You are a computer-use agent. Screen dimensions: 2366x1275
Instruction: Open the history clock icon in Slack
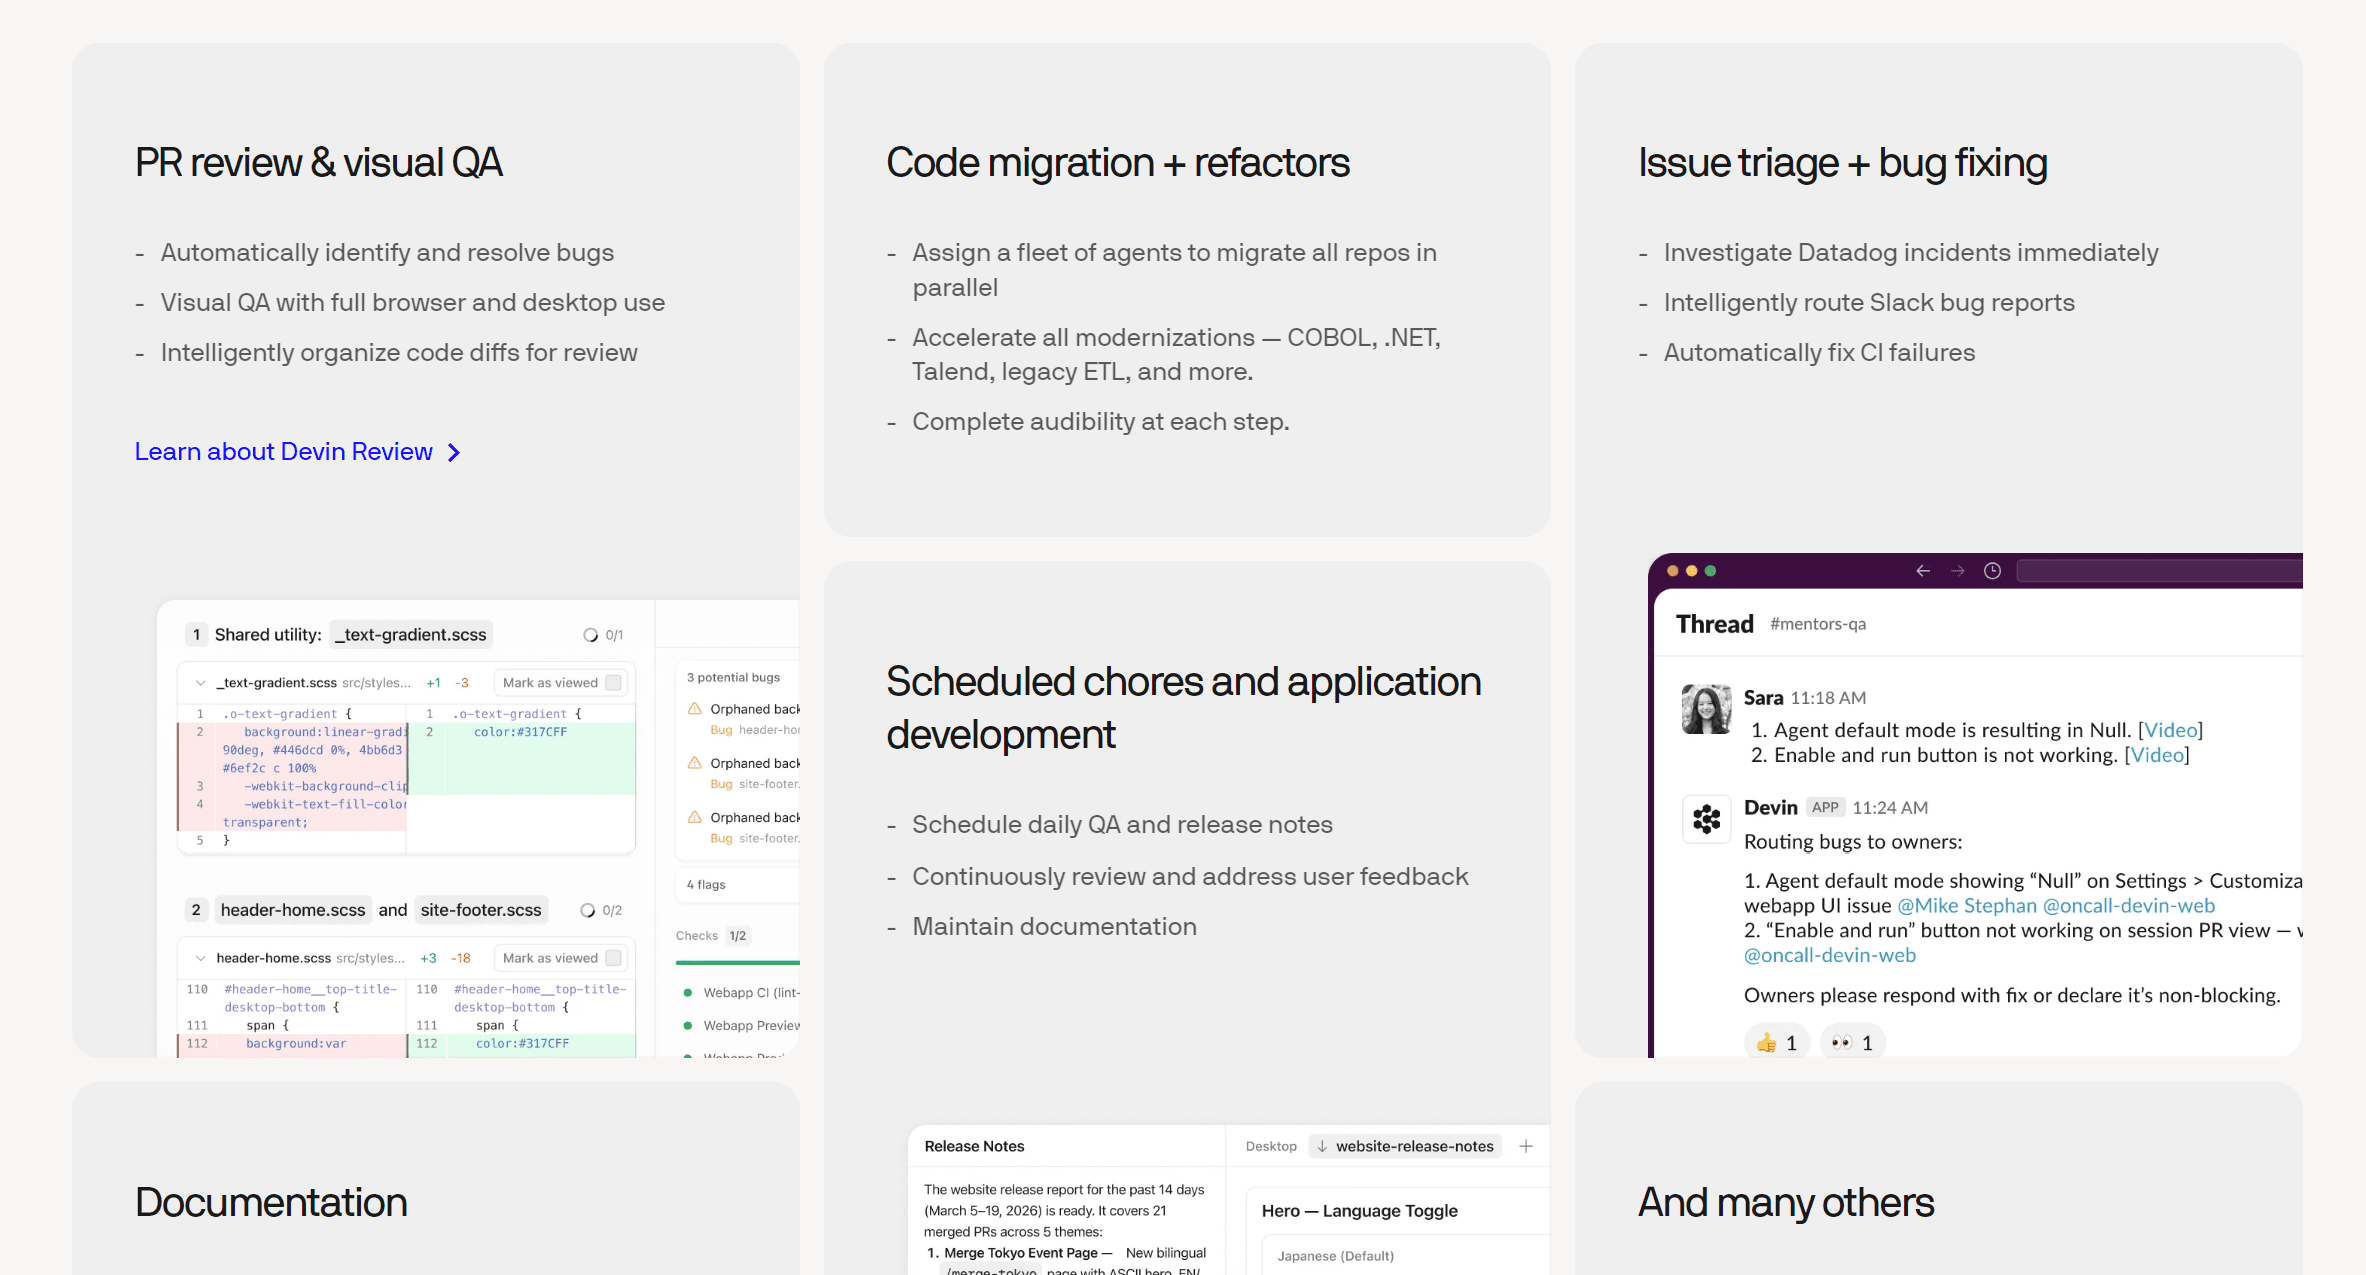click(1992, 571)
